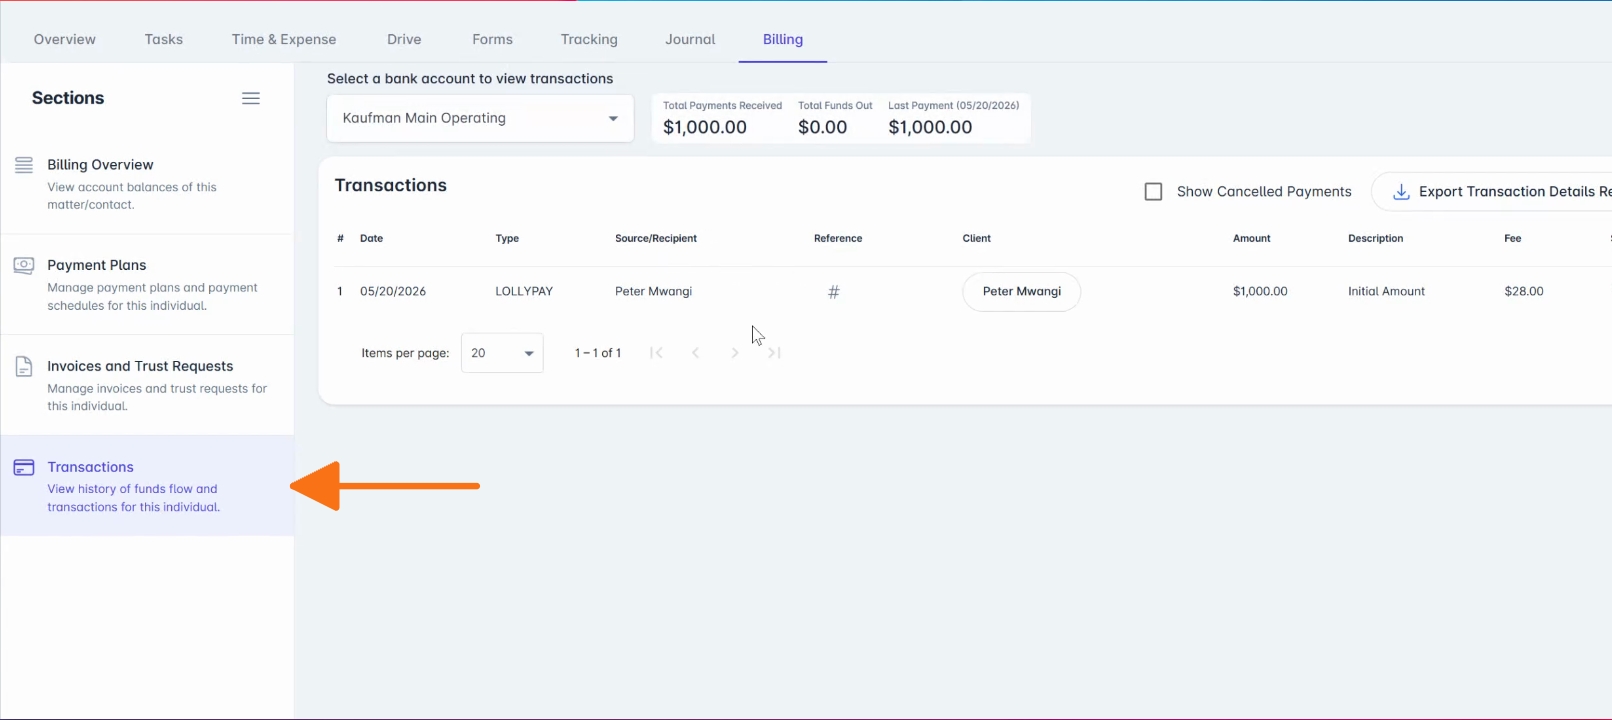This screenshot has height=720, width=1612.
Task: Click the LOLLYPAY type cell
Action: (524, 292)
